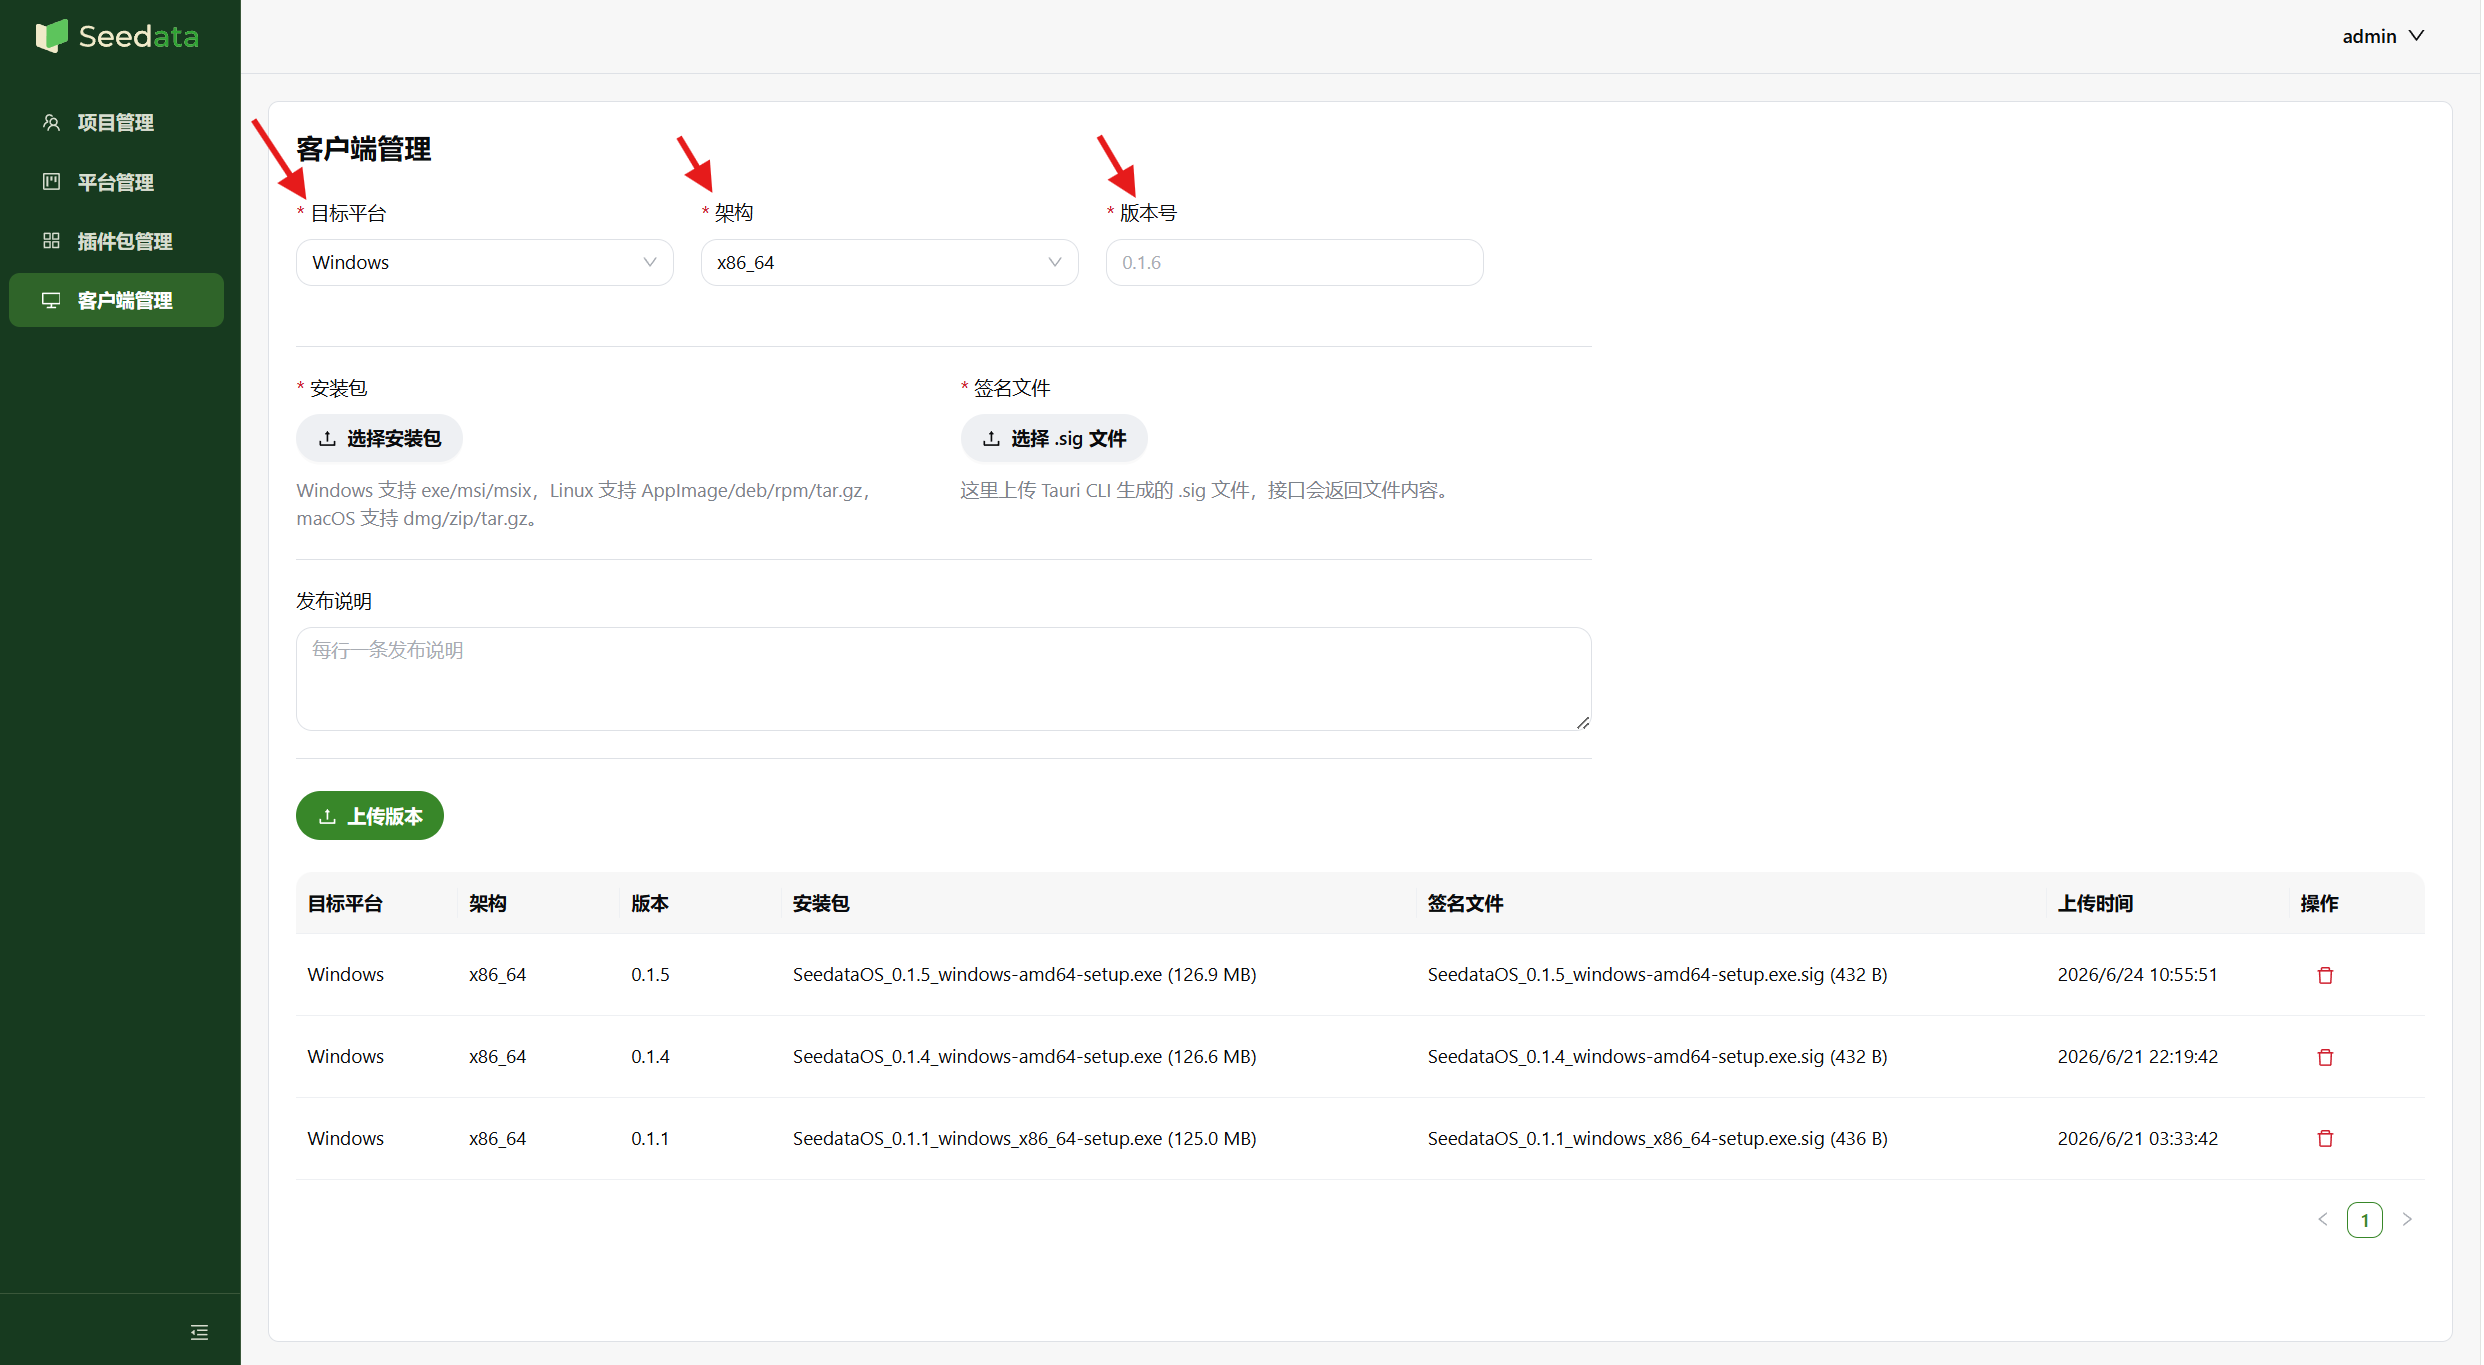Click the 上传时间 column header

(2095, 903)
